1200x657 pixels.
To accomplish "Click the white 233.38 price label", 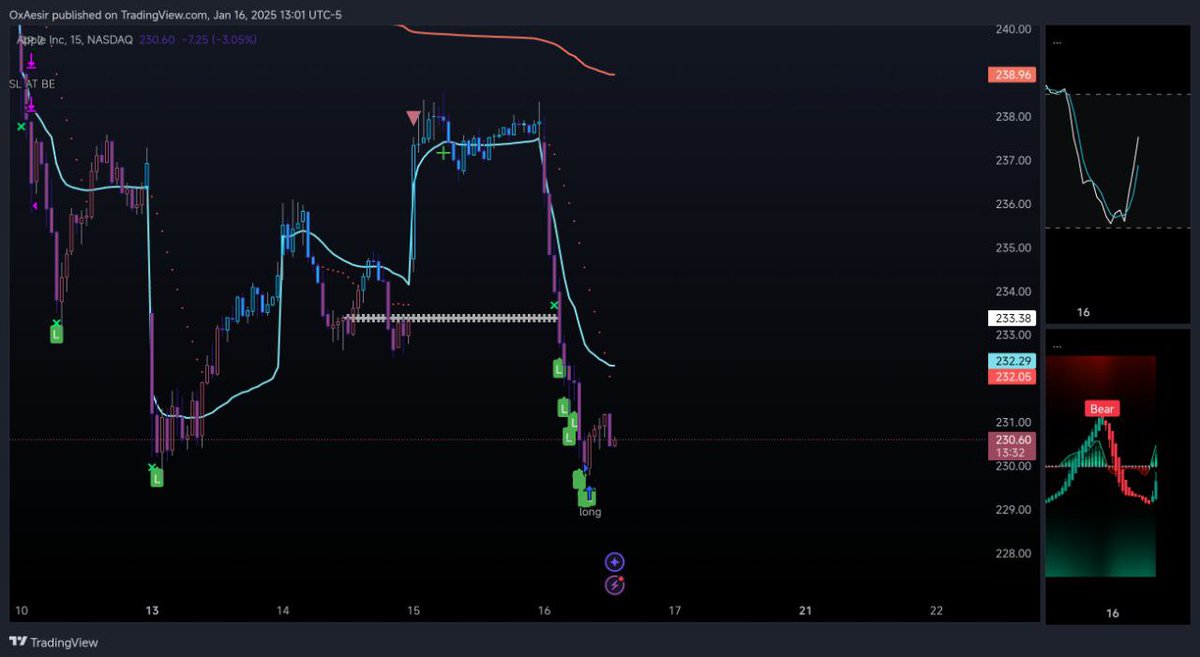I will 1010,318.
